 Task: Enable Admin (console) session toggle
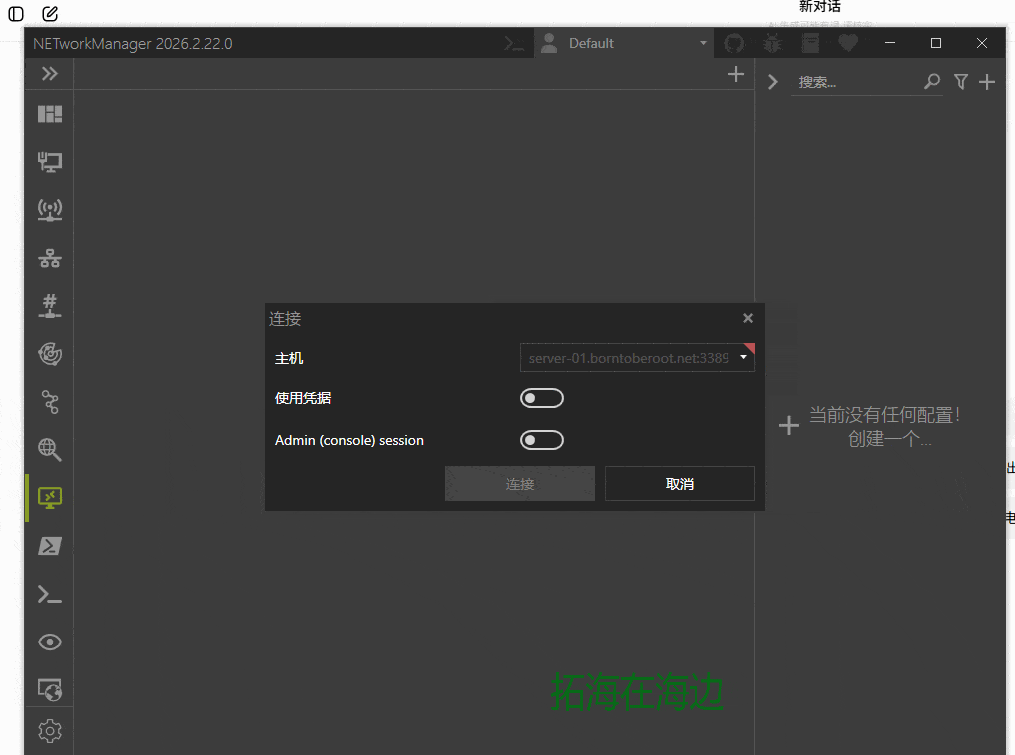542,440
